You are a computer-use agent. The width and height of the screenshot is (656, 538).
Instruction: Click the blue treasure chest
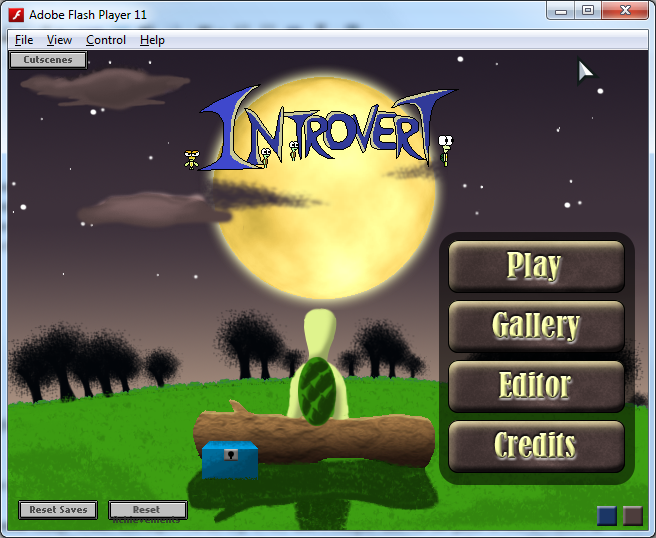230,459
